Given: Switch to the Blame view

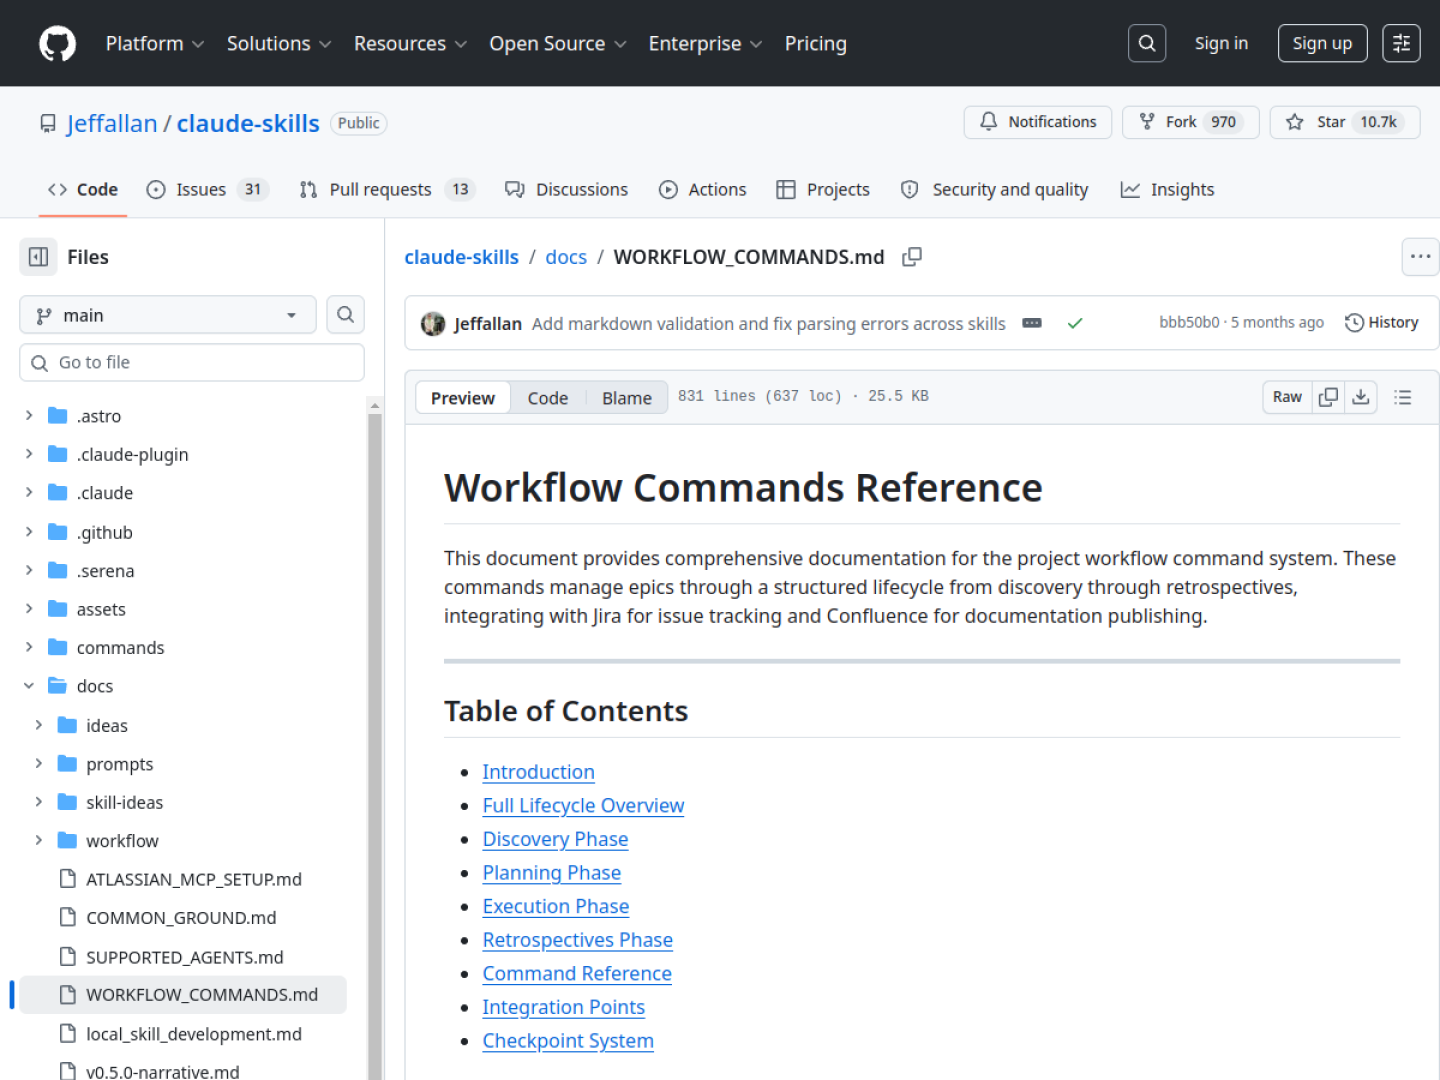Looking at the screenshot, I should click(627, 397).
